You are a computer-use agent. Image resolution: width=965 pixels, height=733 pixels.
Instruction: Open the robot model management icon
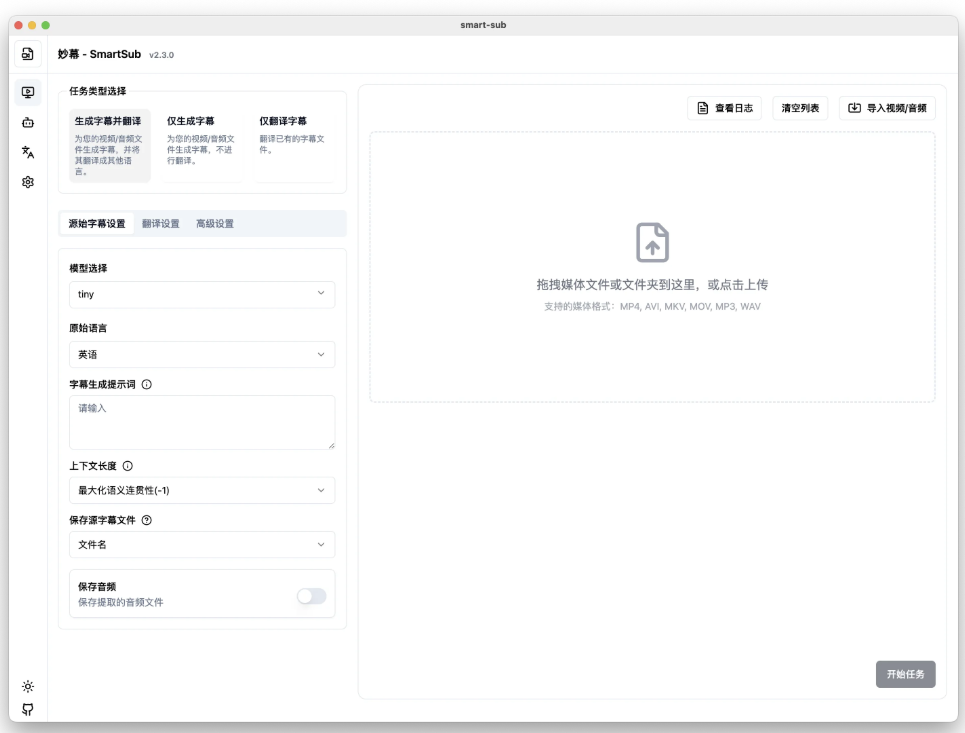(28, 122)
